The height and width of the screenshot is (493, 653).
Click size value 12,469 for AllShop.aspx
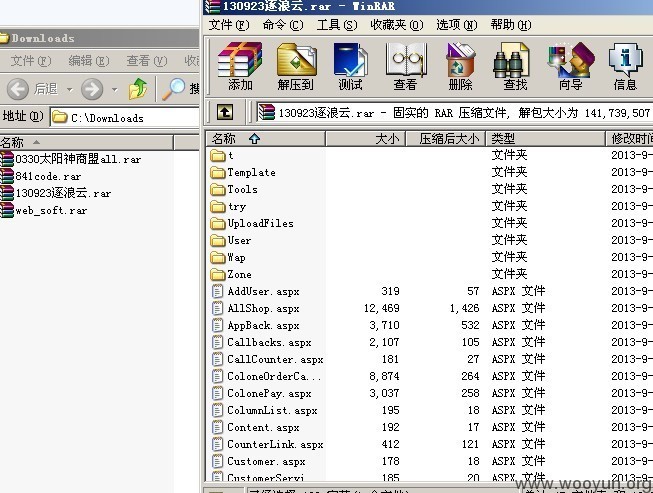pyautogui.click(x=381, y=308)
